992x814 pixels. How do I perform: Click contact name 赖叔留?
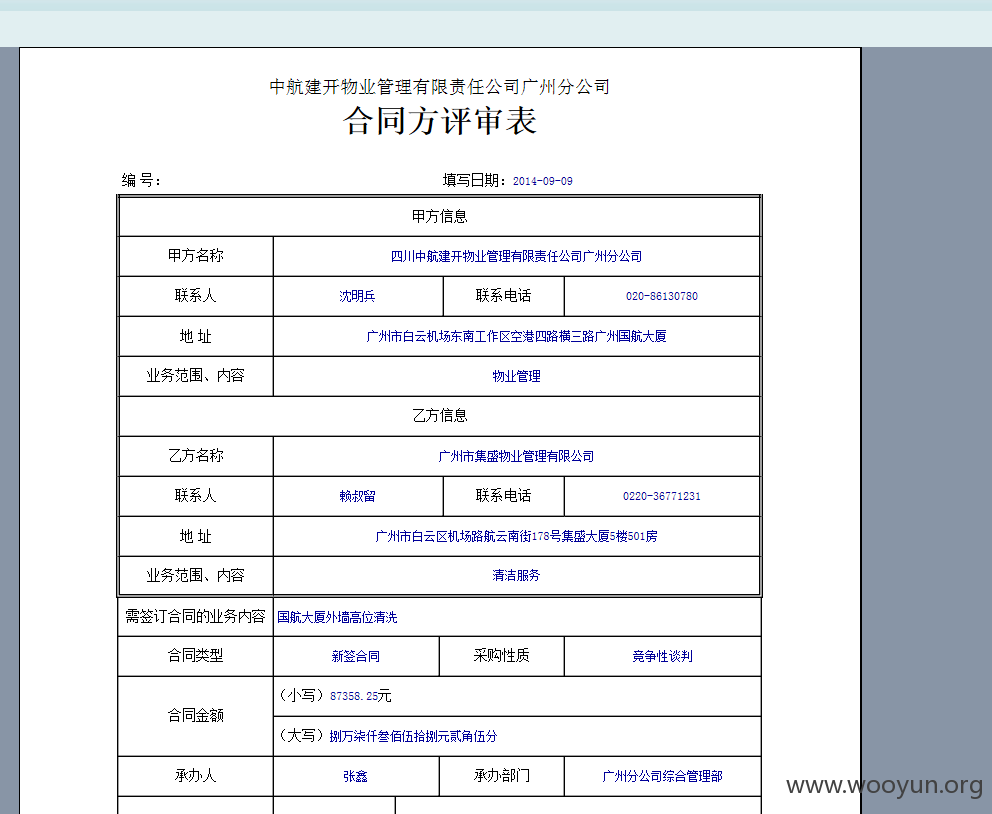pyautogui.click(x=357, y=496)
